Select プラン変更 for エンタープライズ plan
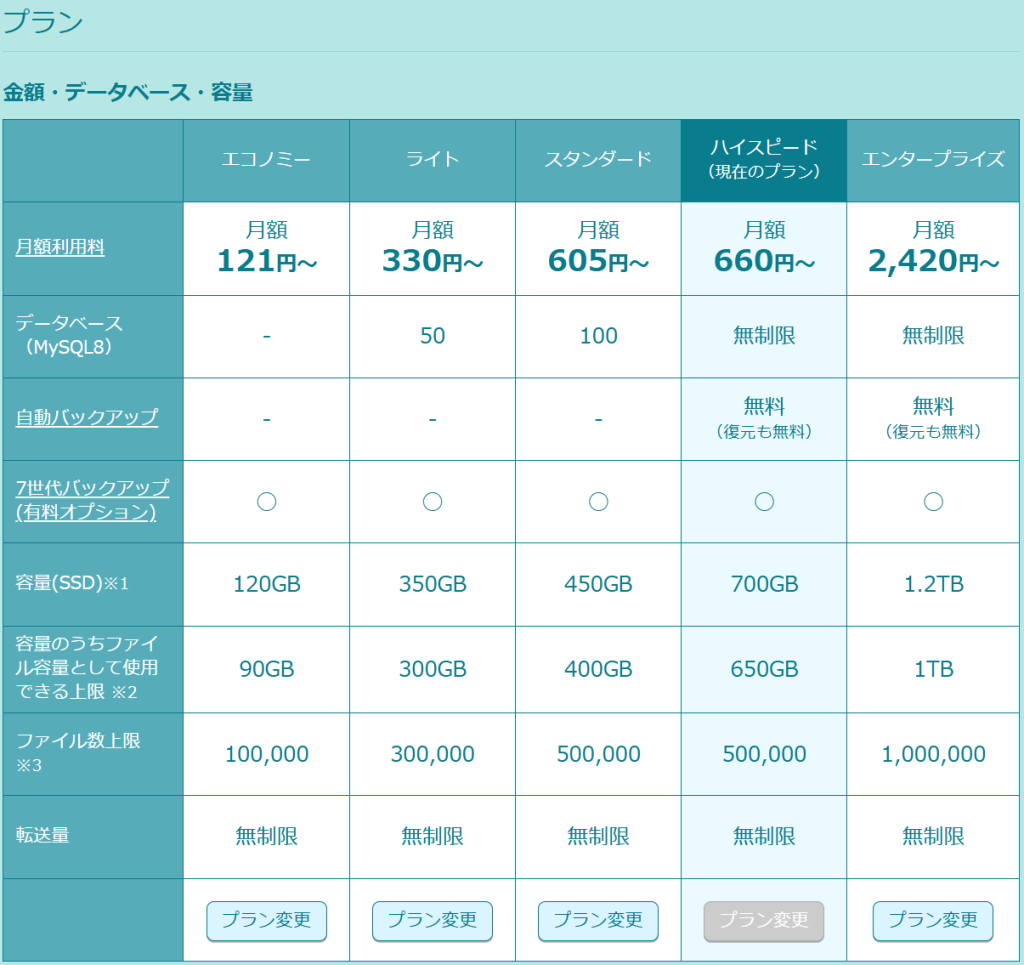 click(x=932, y=921)
